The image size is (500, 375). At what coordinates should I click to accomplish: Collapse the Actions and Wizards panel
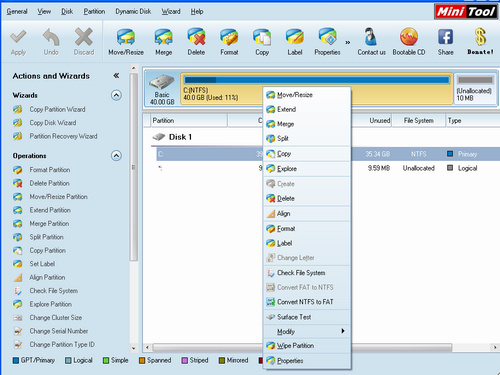[116, 76]
